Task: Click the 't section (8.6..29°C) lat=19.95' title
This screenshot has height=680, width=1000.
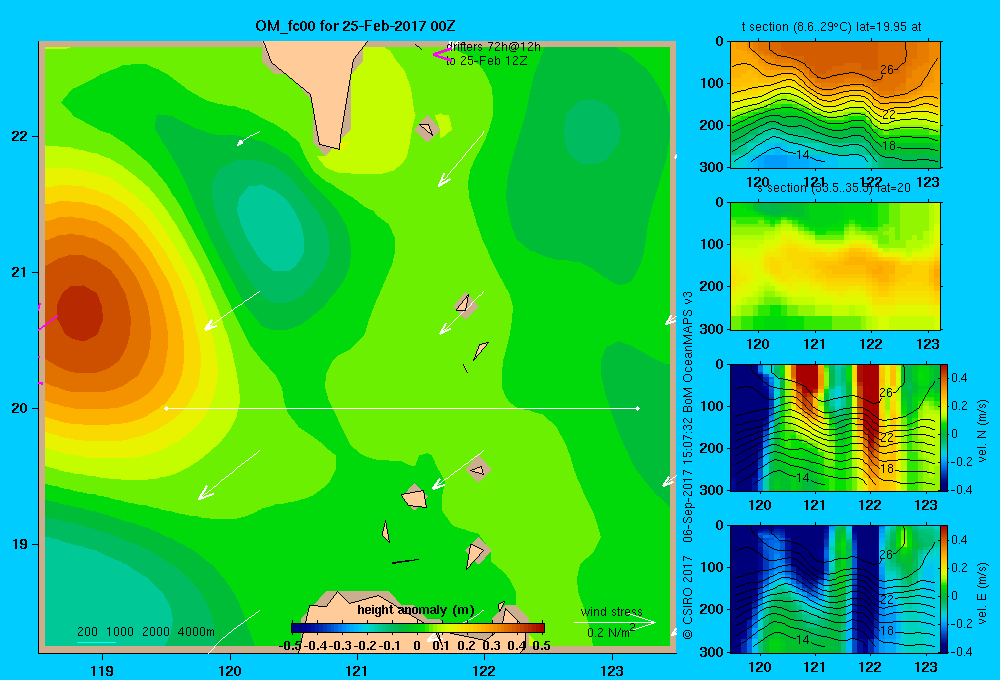Action: [831, 27]
